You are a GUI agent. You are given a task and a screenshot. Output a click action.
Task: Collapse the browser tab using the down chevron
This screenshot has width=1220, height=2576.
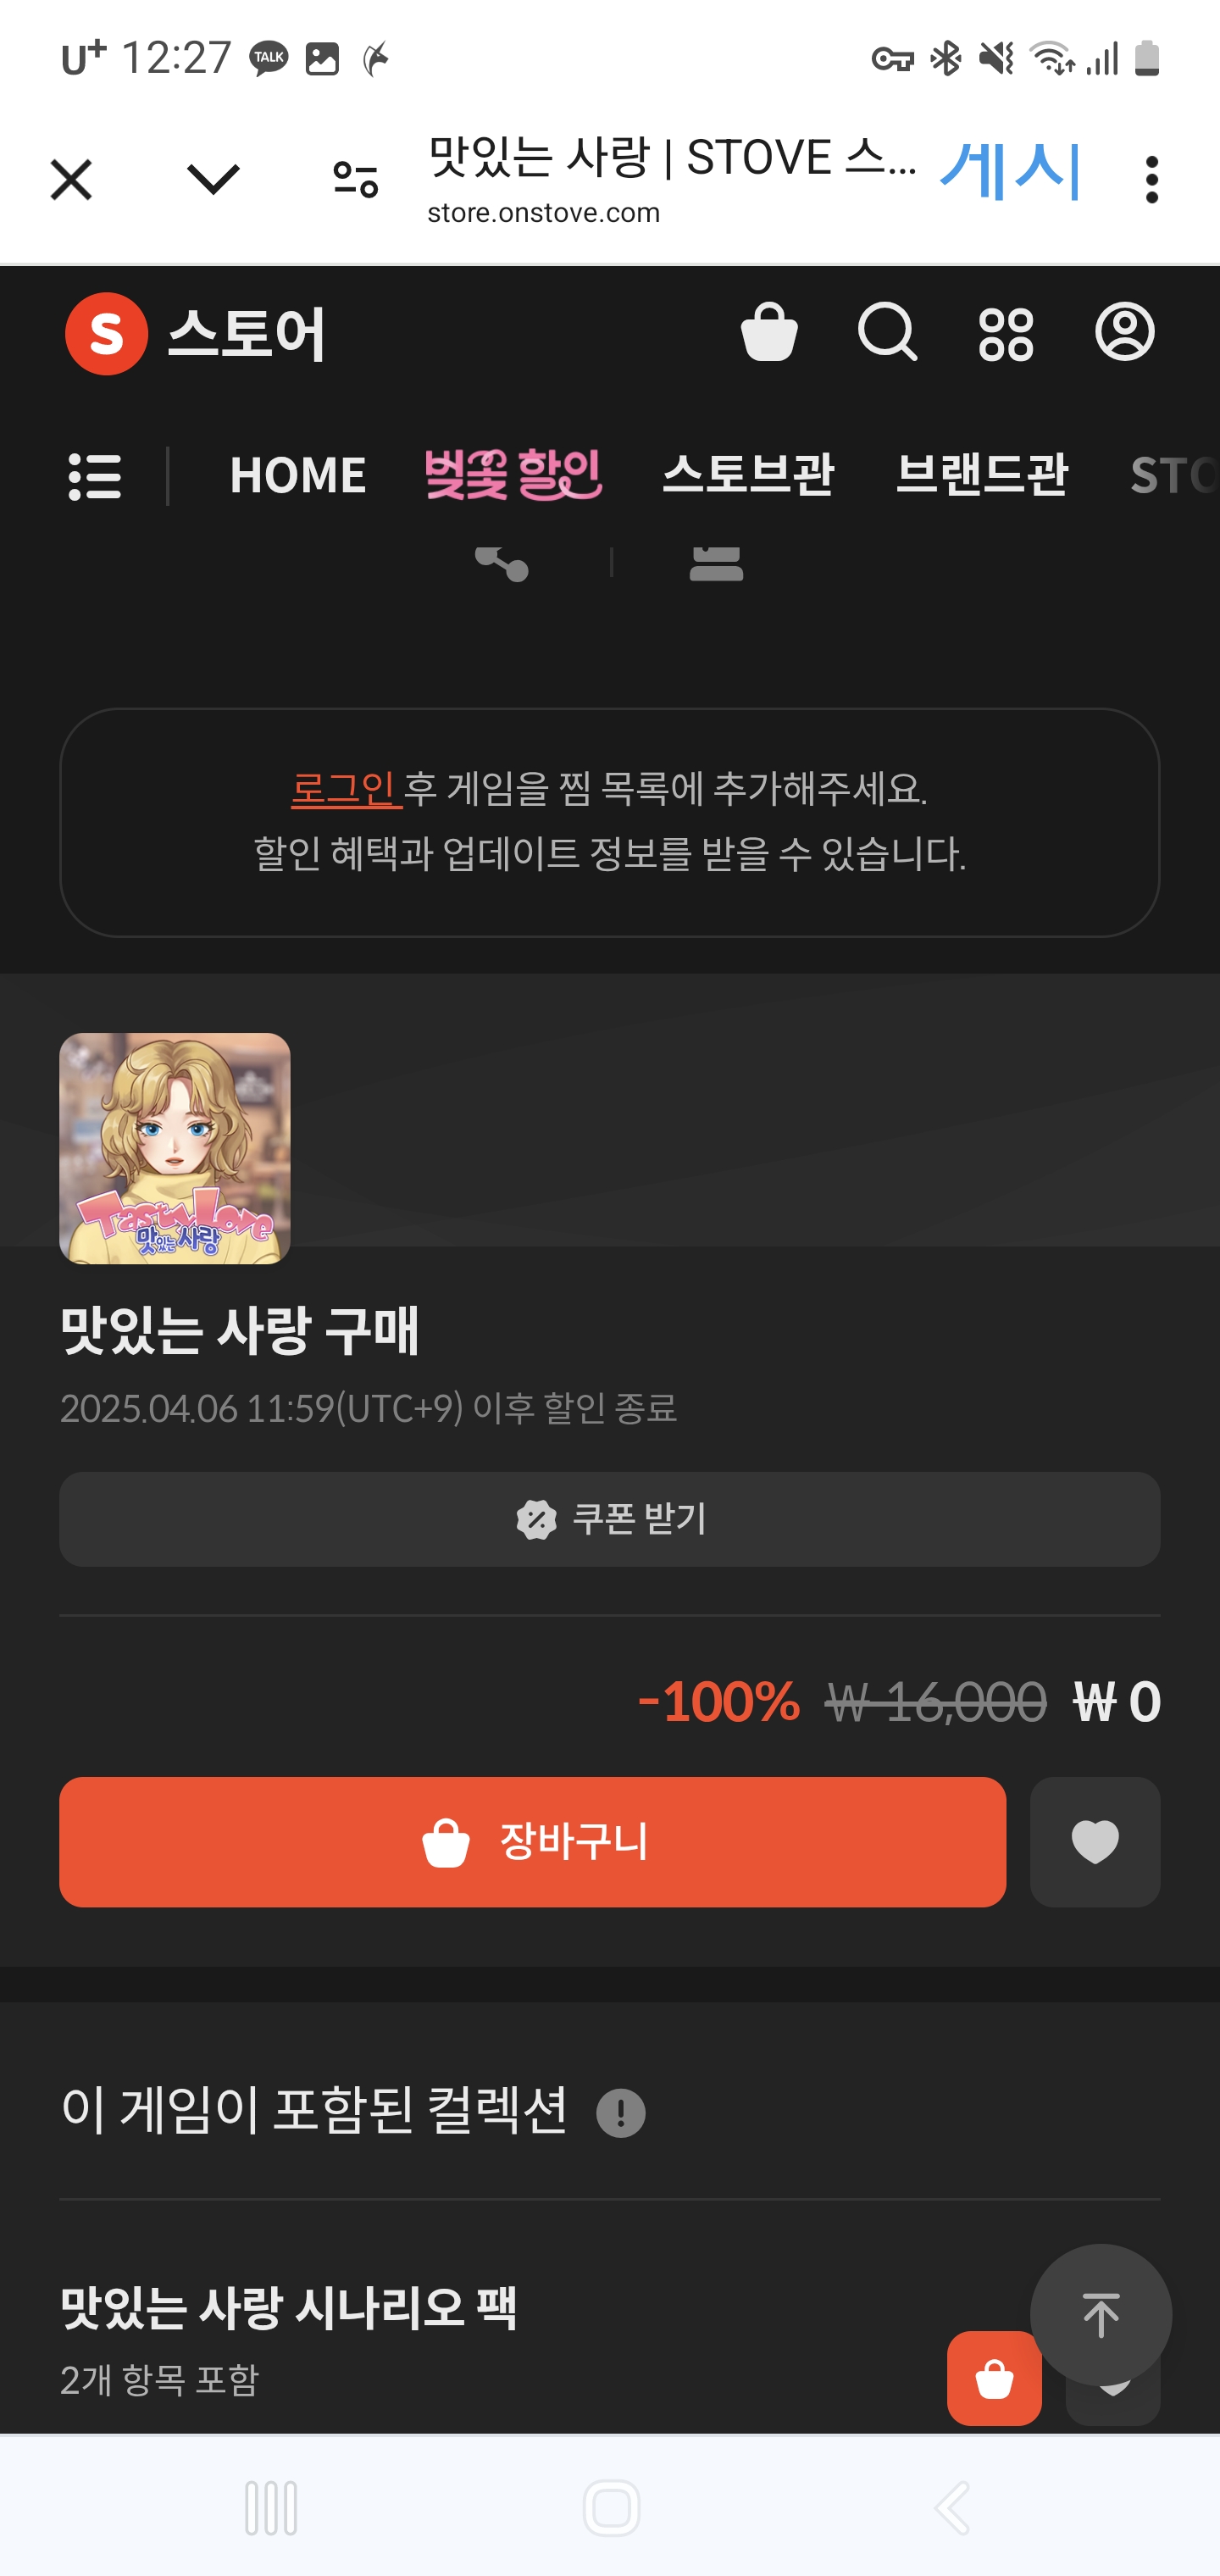213,180
